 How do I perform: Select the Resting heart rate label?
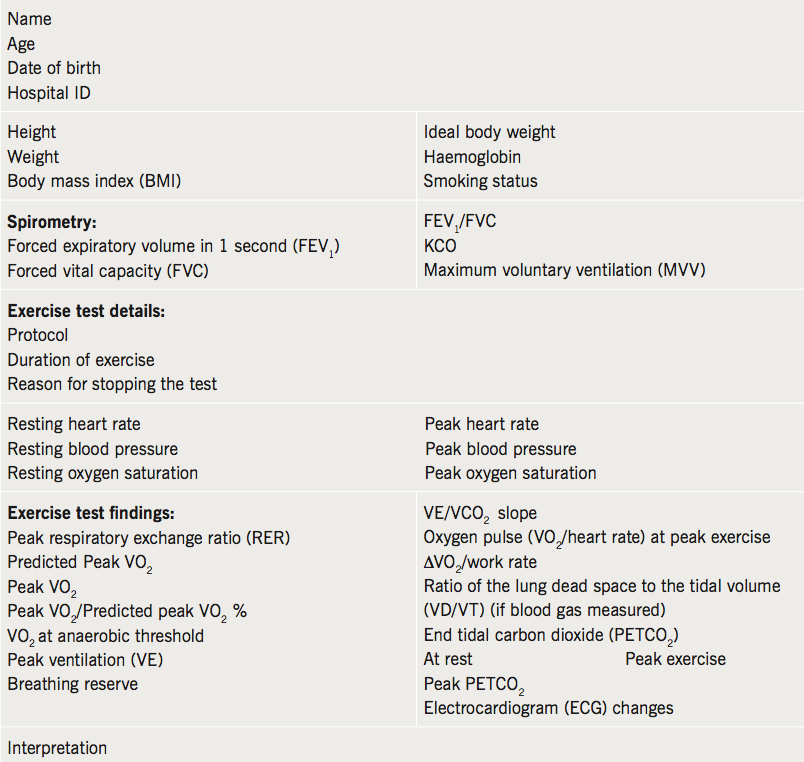74,424
